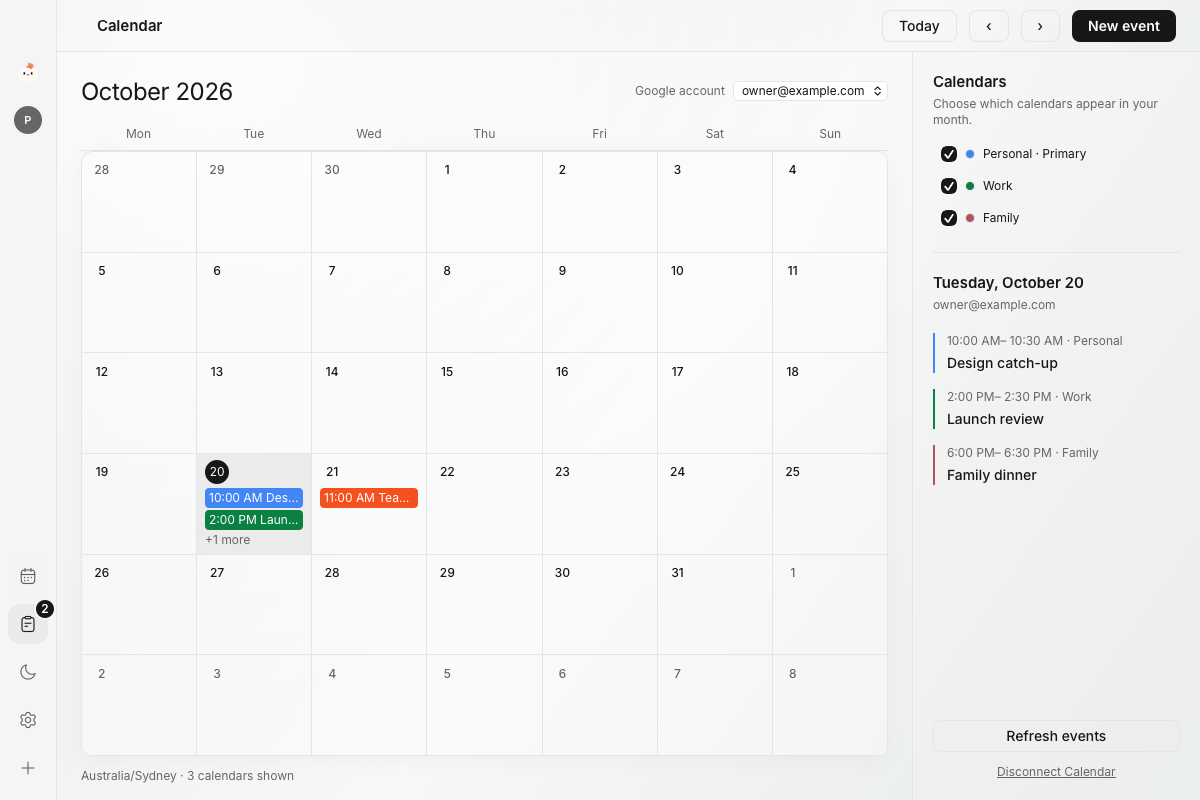Click the red Family color dot
Screen dimensions: 1200x800
click(970, 218)
